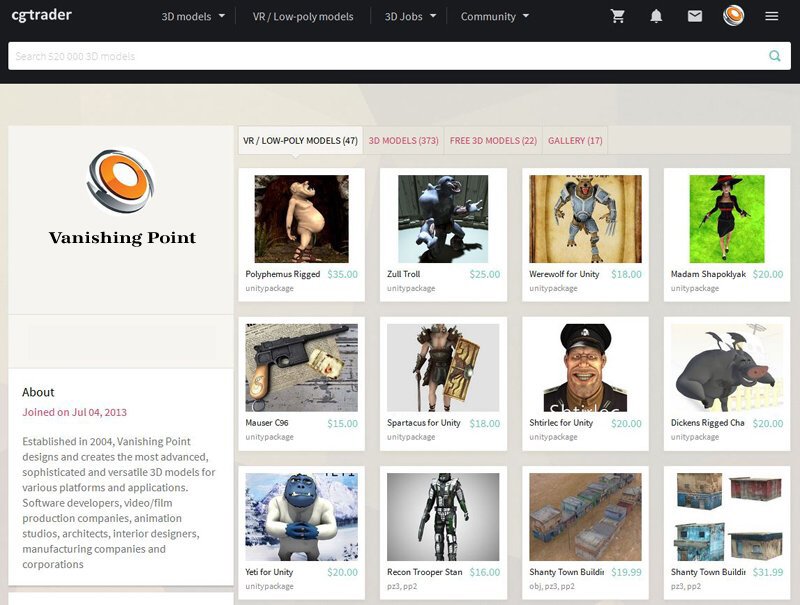800x605 pixels.
Task: Open the Recon Trooper thumbnail
Action: [443, 517]
